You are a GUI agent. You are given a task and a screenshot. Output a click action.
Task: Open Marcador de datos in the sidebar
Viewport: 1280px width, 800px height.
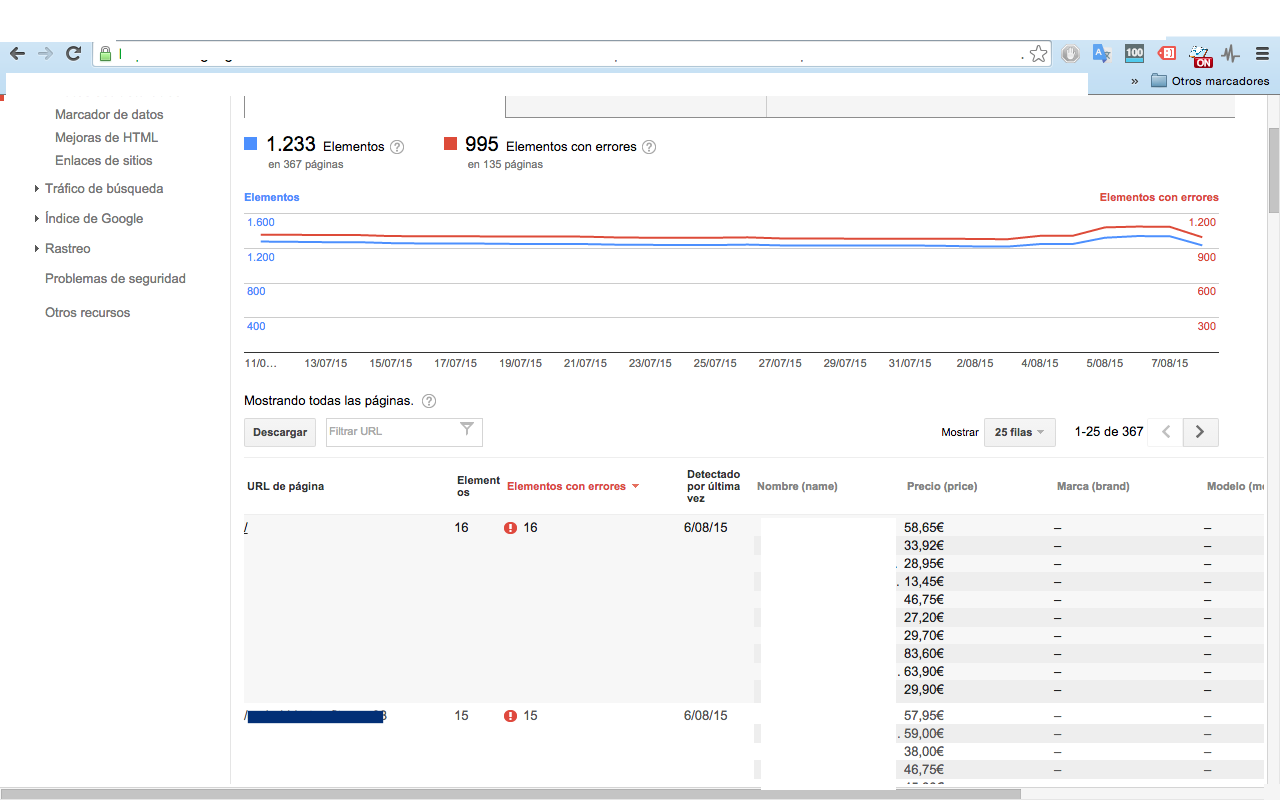click(x=109, y=115)
